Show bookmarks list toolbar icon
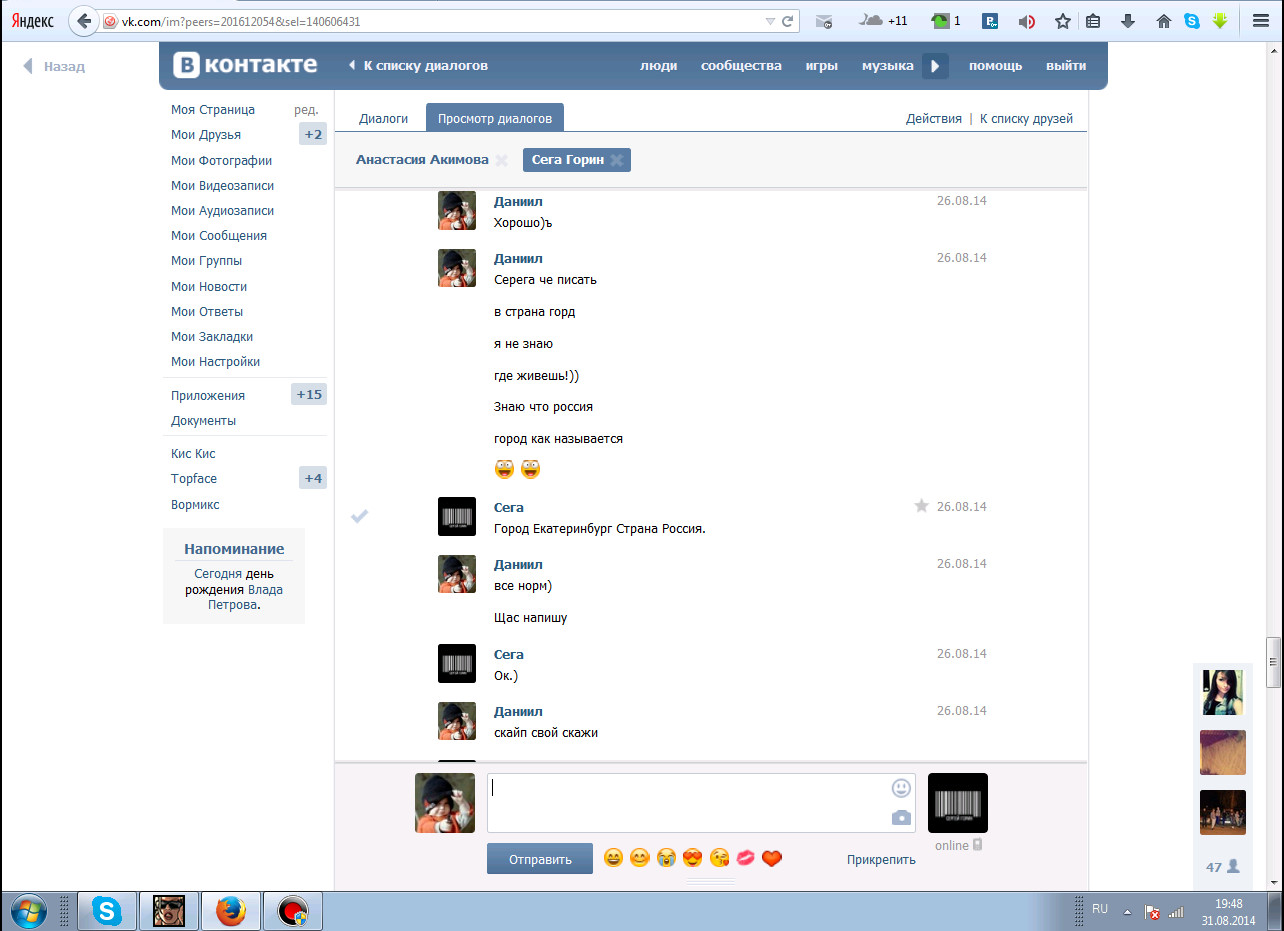 pos(1093,21)
